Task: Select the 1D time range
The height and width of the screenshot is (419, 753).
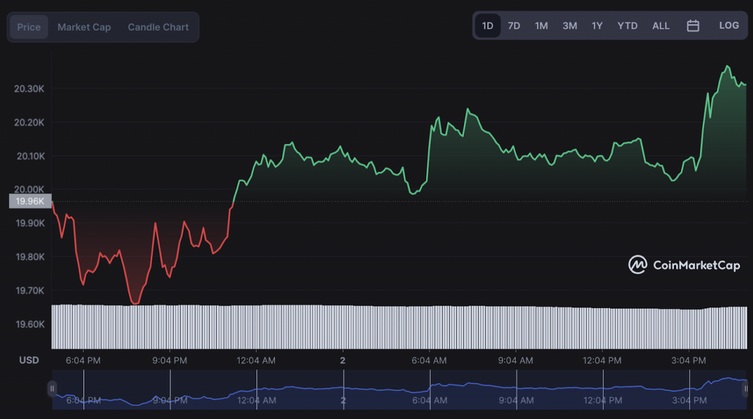Action: [x=487, y=25]
